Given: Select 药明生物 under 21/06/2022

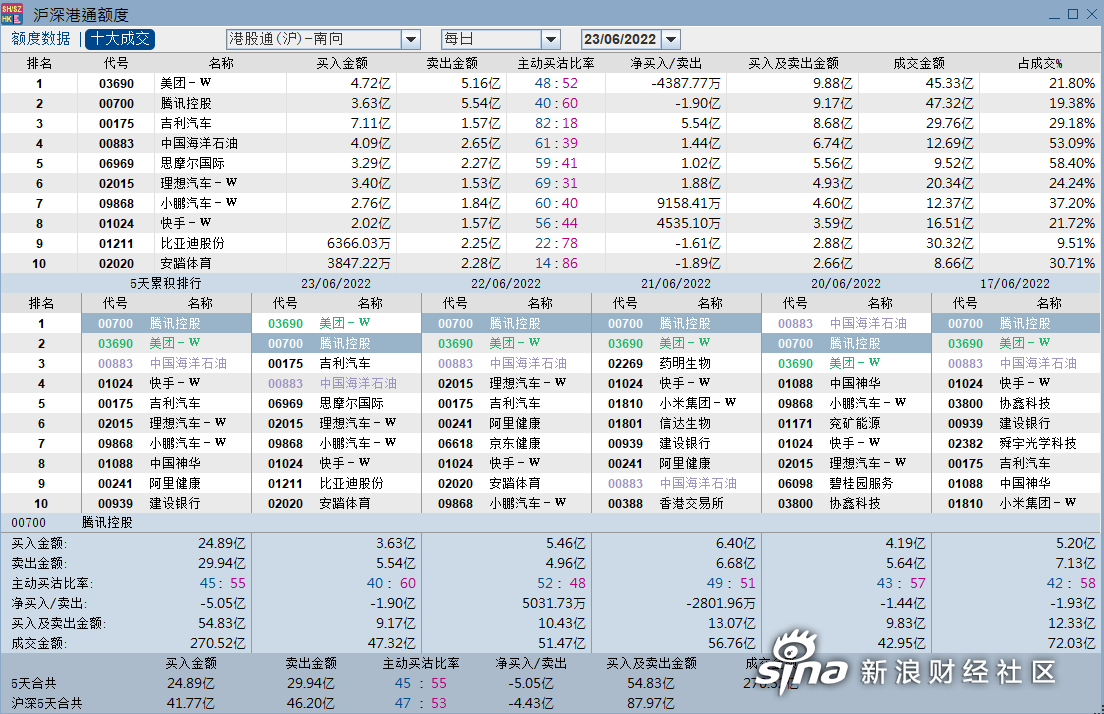Looking at the screenshot, I should (x=685, y=363).
